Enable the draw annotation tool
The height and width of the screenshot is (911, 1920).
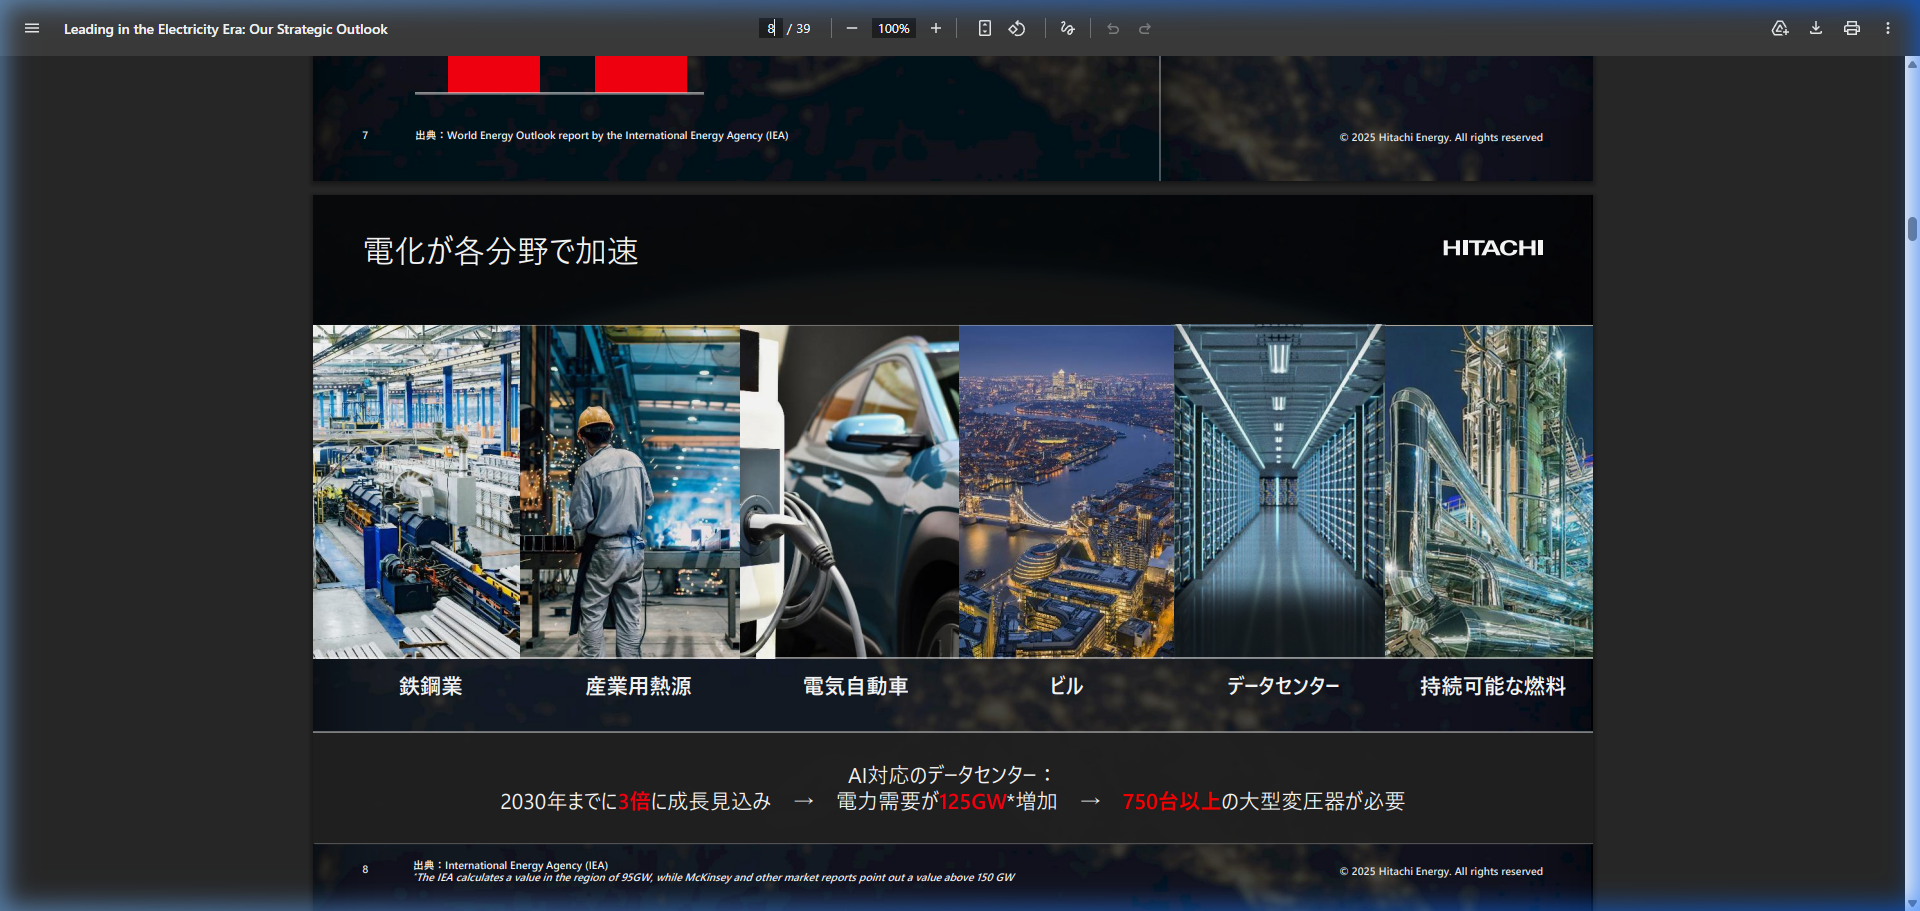coord(1068,29)
